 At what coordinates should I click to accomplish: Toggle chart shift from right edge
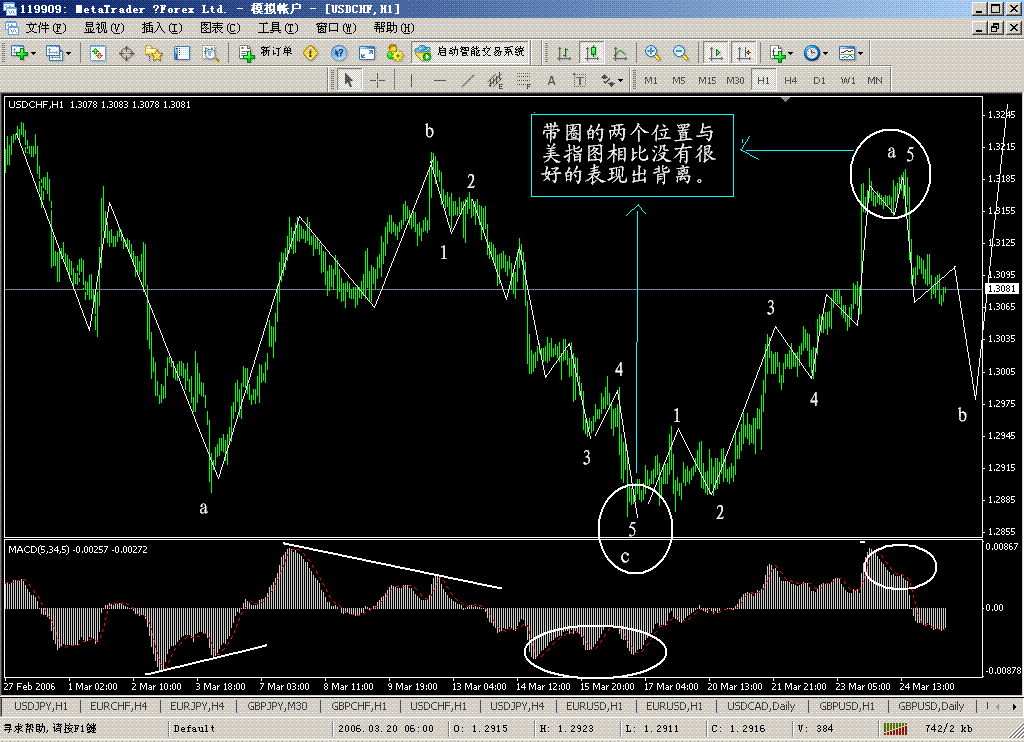point(744,54)
